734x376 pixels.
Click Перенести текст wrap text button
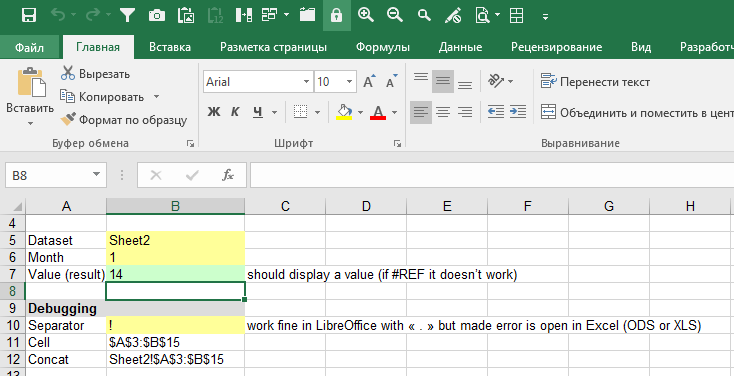tap(595, 82)
